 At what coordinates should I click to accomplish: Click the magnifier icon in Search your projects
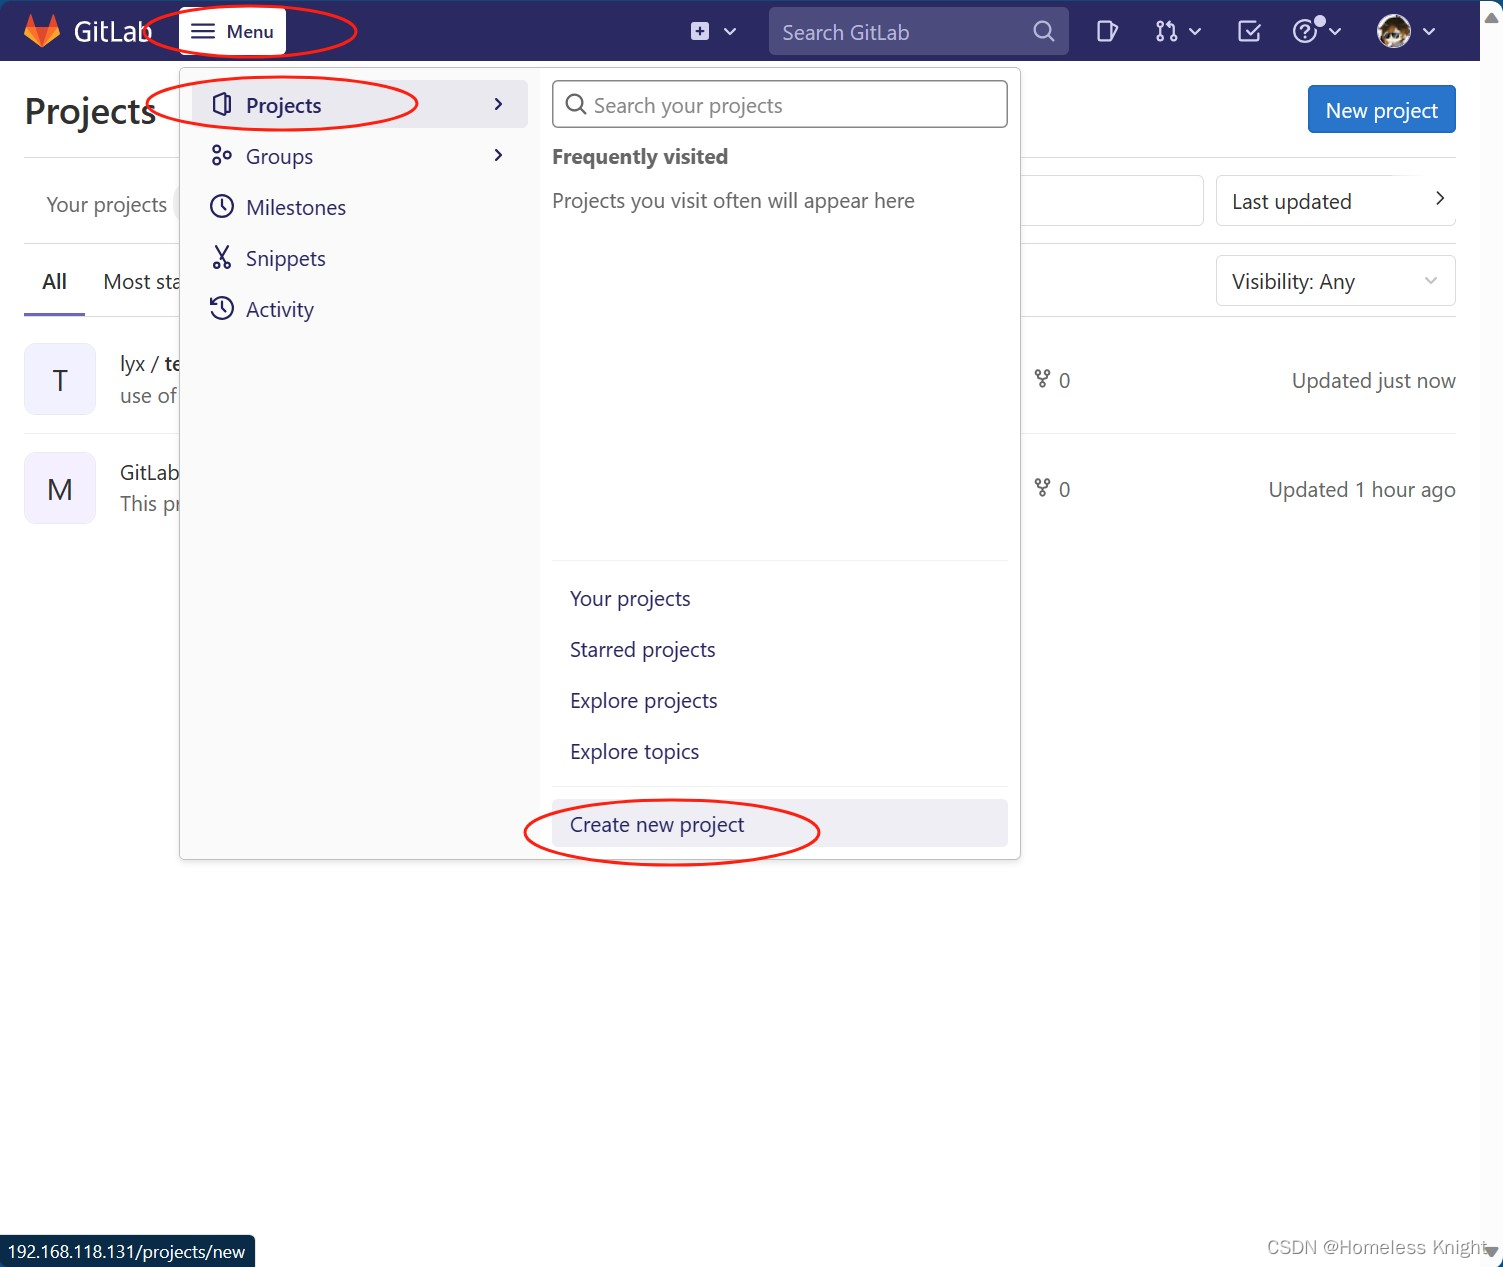[x=576, y=104]
